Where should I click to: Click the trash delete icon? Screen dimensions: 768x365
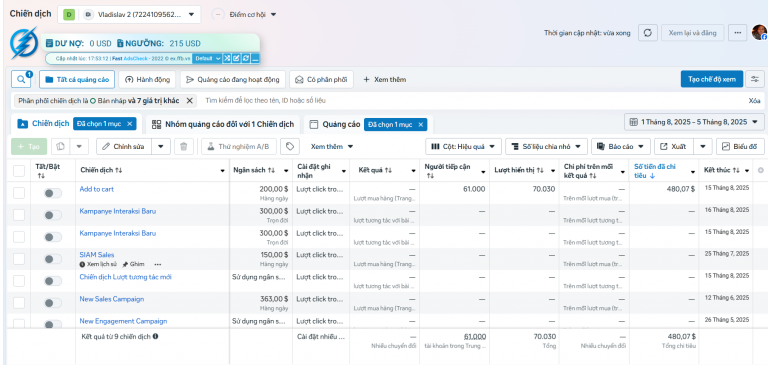(x=184, y=146)
